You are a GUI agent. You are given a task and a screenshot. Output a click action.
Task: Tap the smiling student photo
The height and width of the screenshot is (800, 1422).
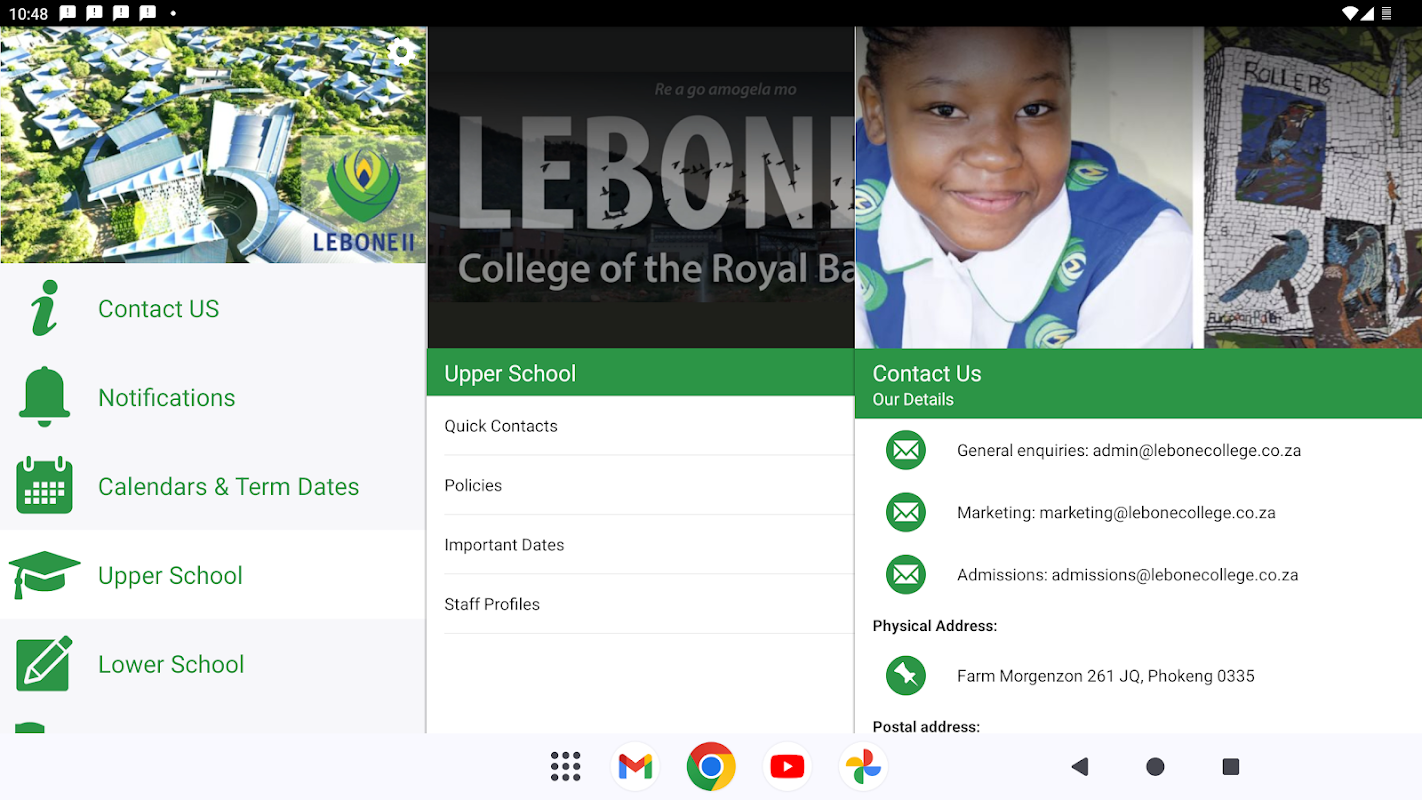click(x=1024, y=187)
